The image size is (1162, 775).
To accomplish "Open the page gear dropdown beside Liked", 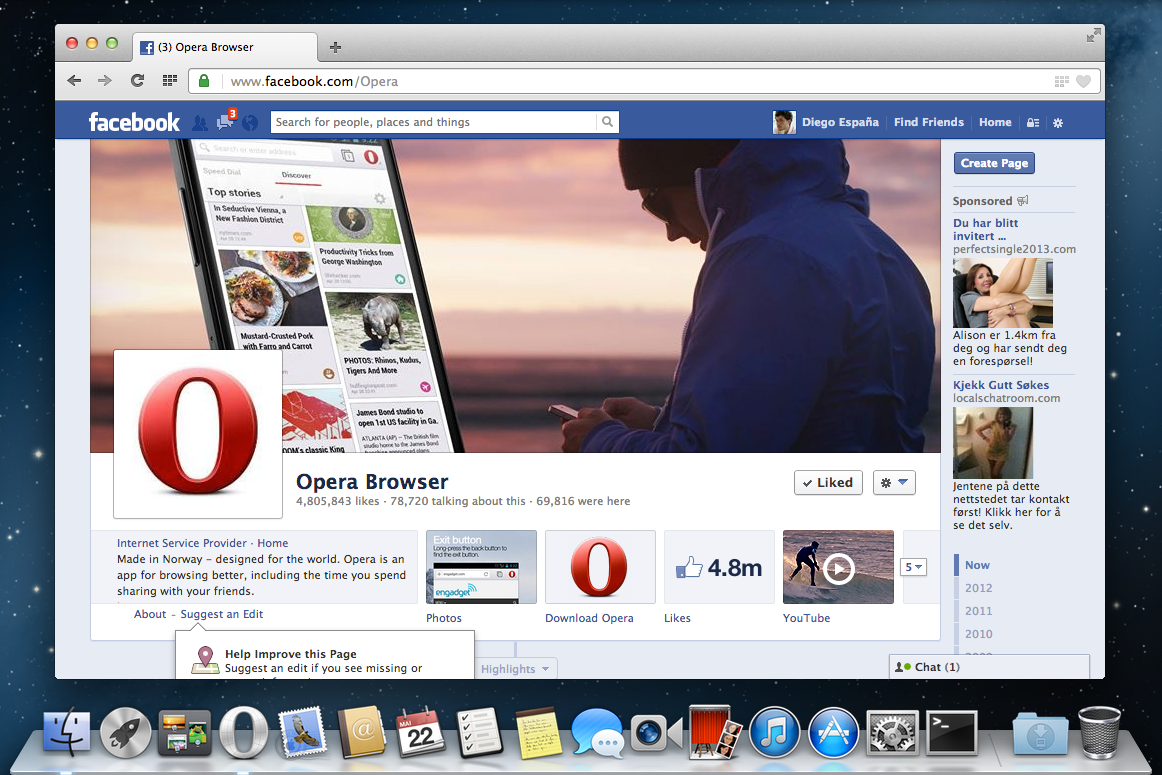I will [x=894, y=482].
